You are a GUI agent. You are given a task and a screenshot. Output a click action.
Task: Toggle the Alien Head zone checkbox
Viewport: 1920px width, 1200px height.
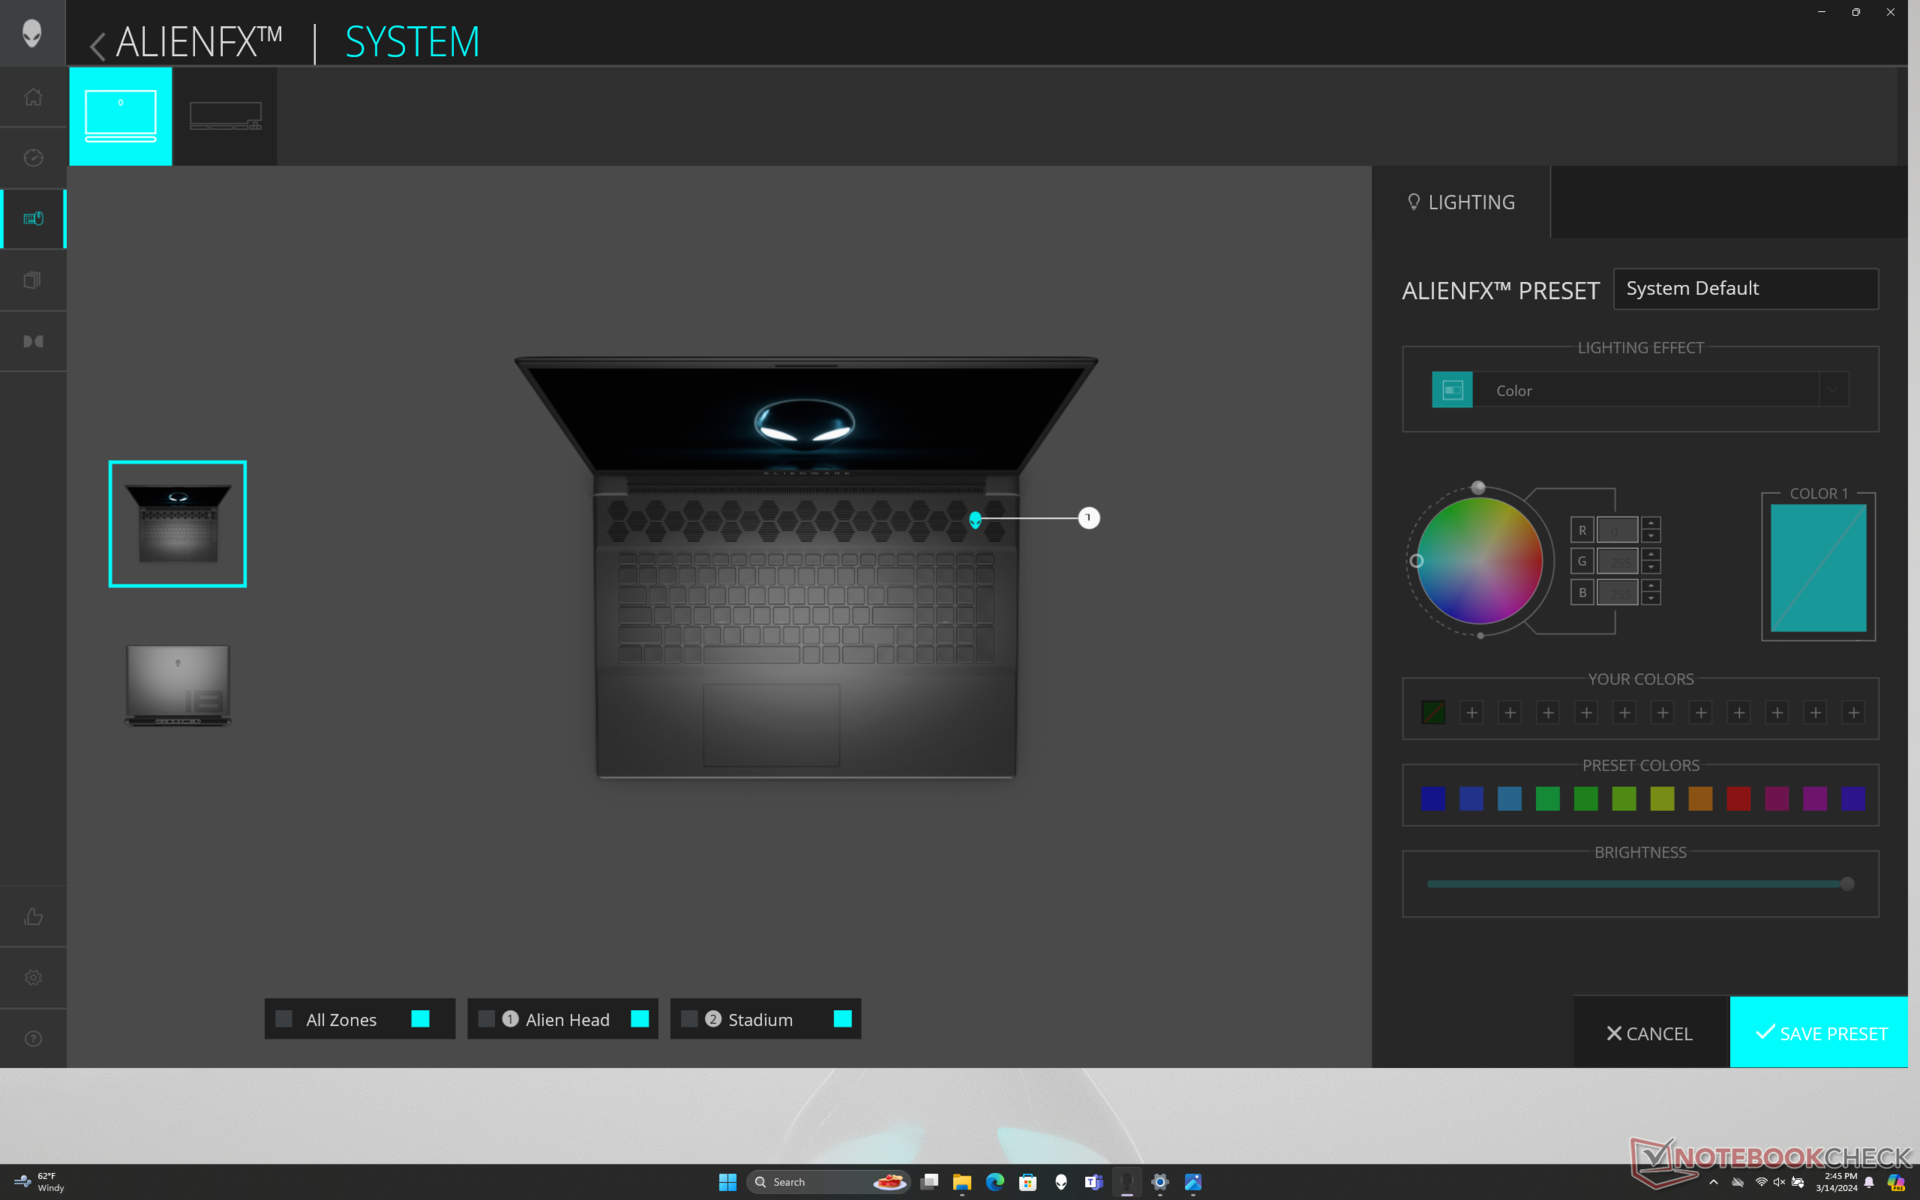click(487, 1019)
